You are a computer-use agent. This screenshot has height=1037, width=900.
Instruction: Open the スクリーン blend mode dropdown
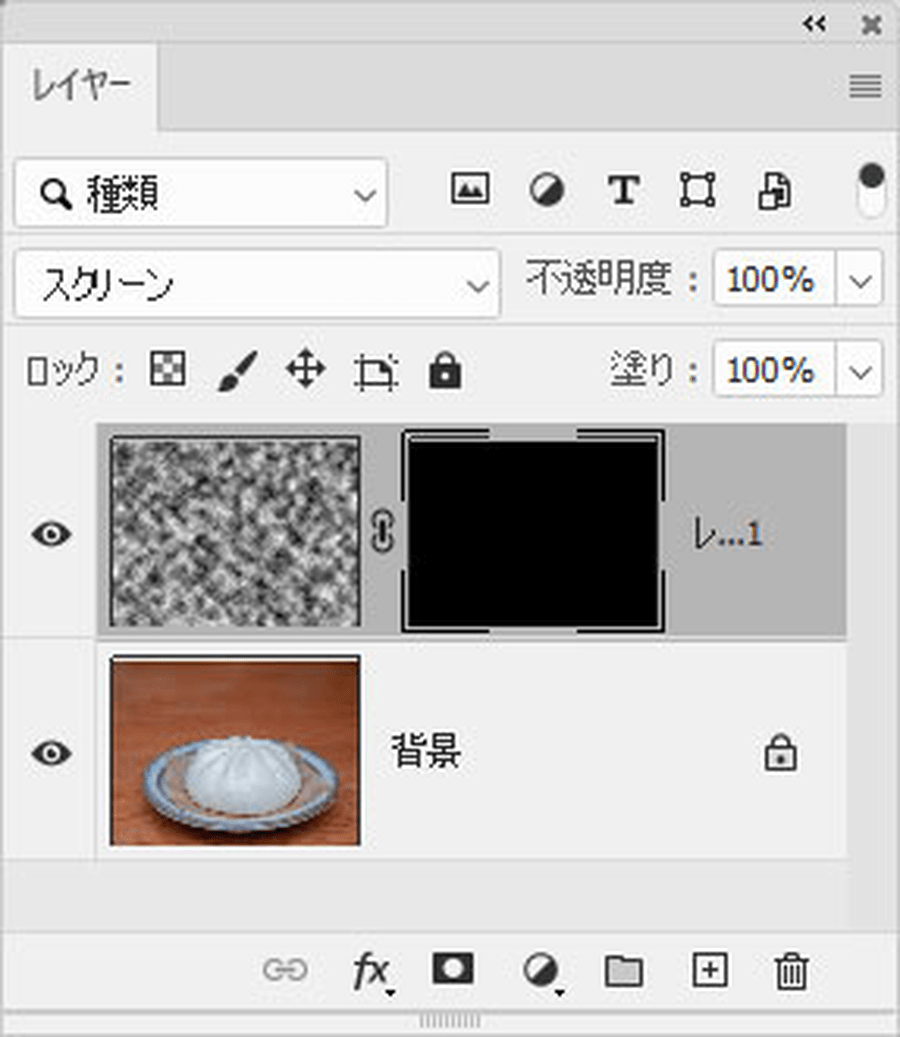click(x=257, y=284)
